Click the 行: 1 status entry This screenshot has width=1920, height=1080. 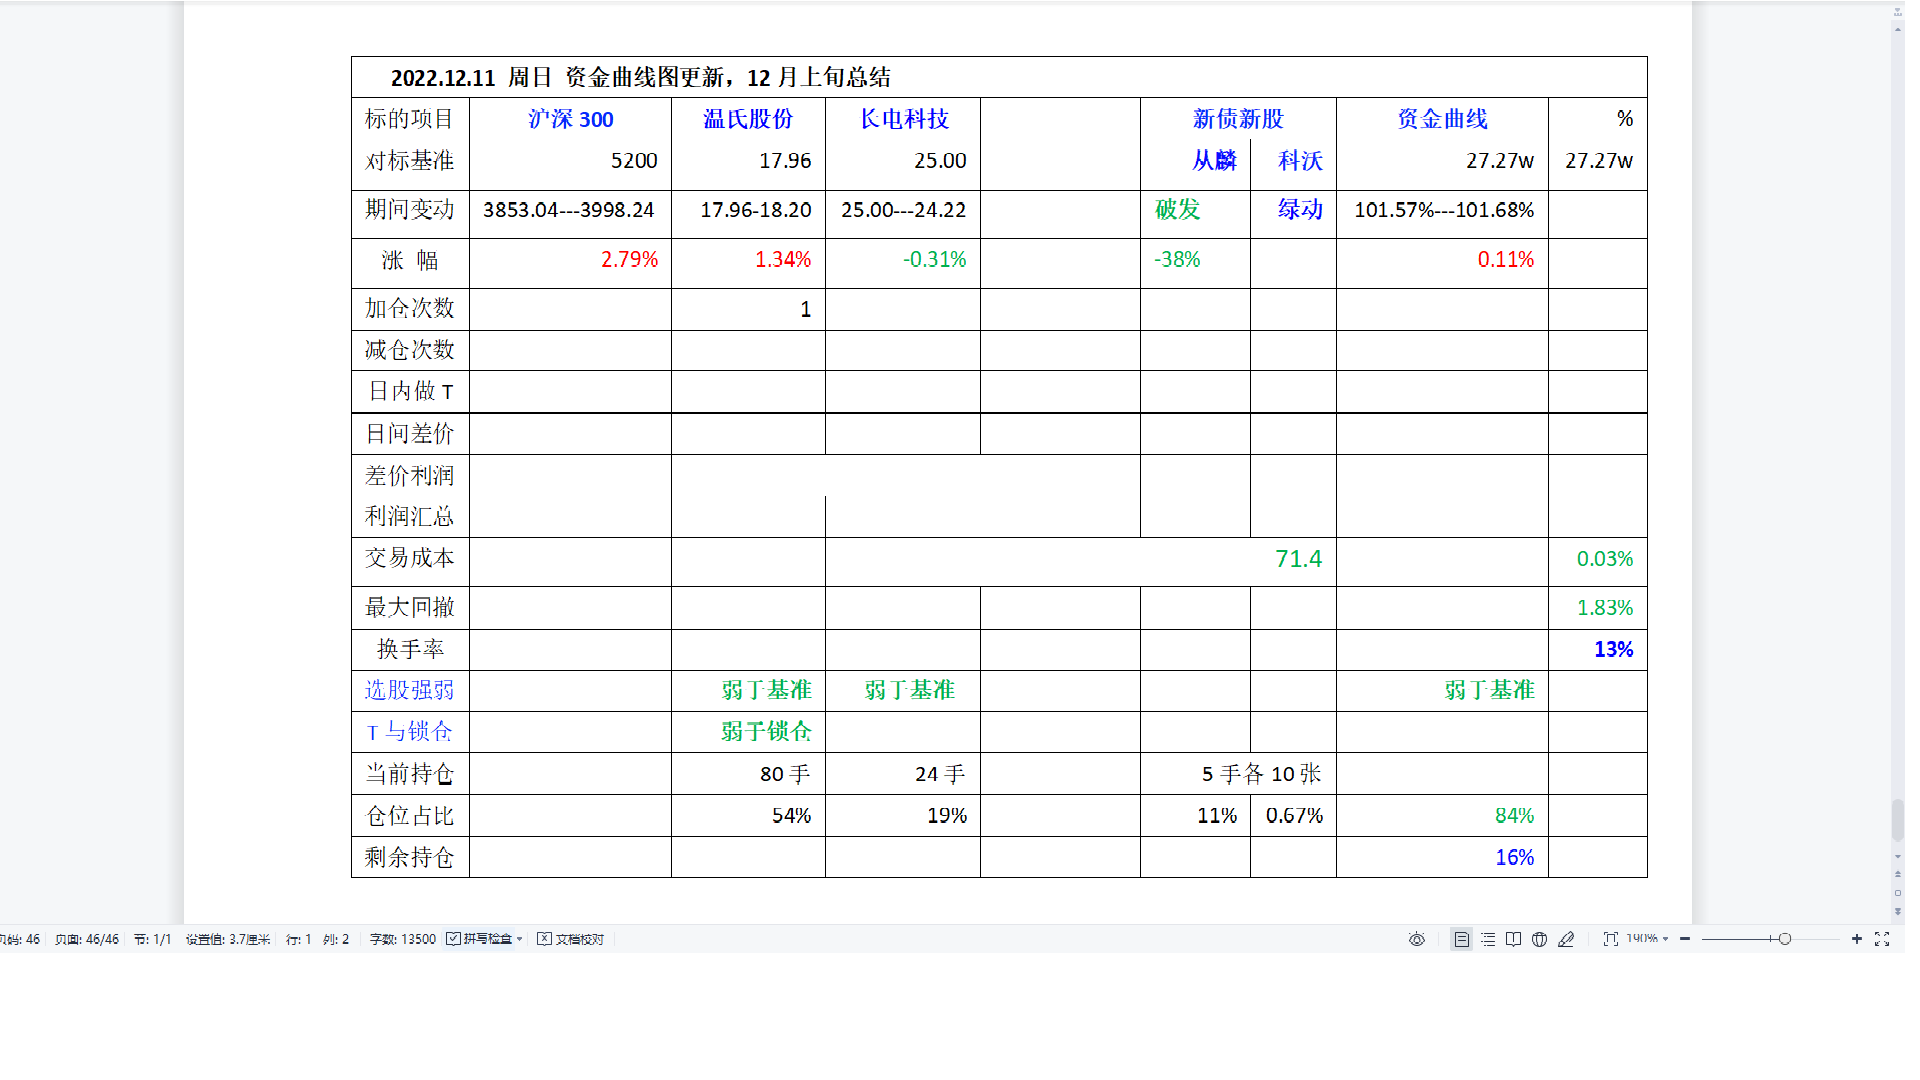point(299,939)
